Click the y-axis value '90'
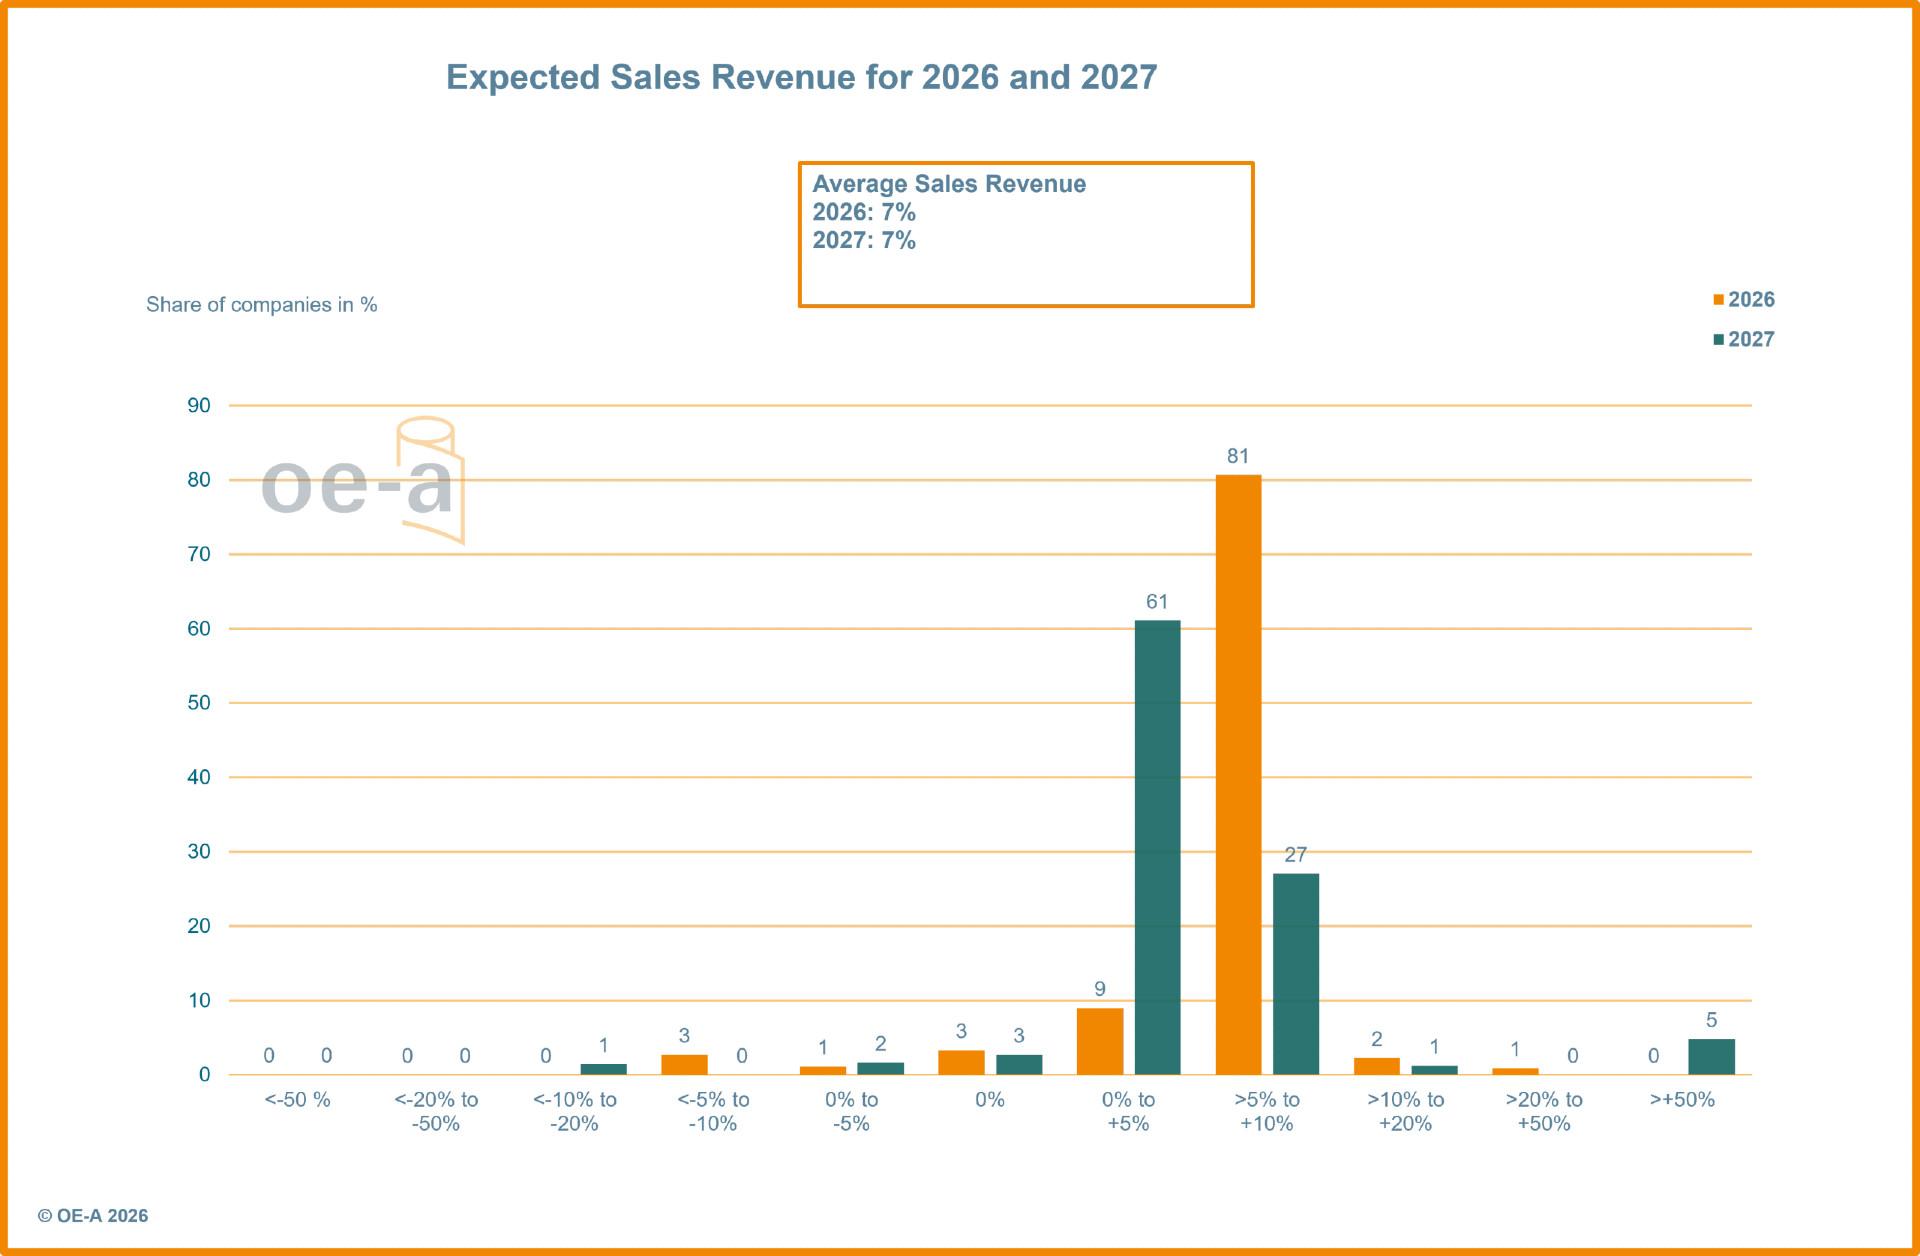This screenshot has height=1256, width=1920. coord(199,406)
